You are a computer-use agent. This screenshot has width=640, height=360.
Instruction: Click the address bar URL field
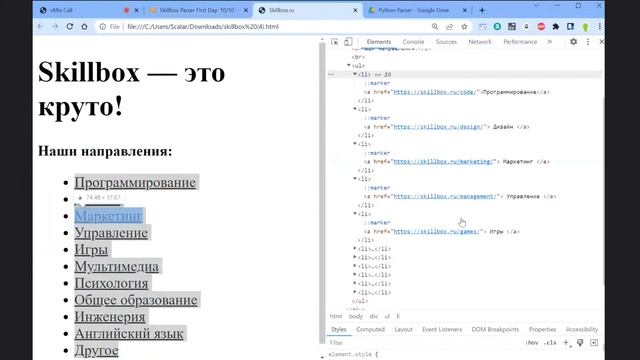pos(278,27)
